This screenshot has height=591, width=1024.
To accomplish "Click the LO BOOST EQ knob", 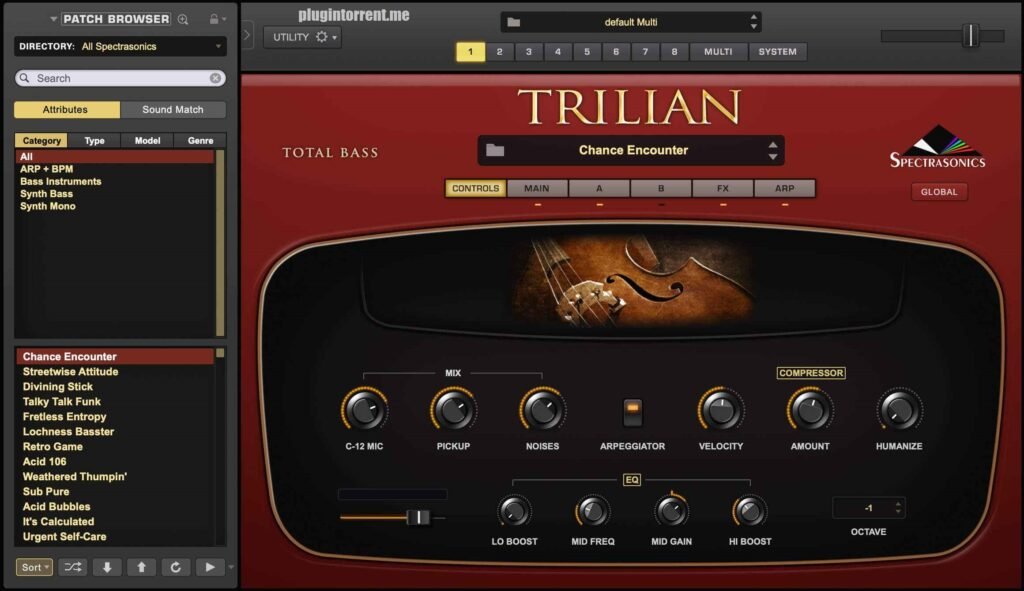I will coord(514,511).
